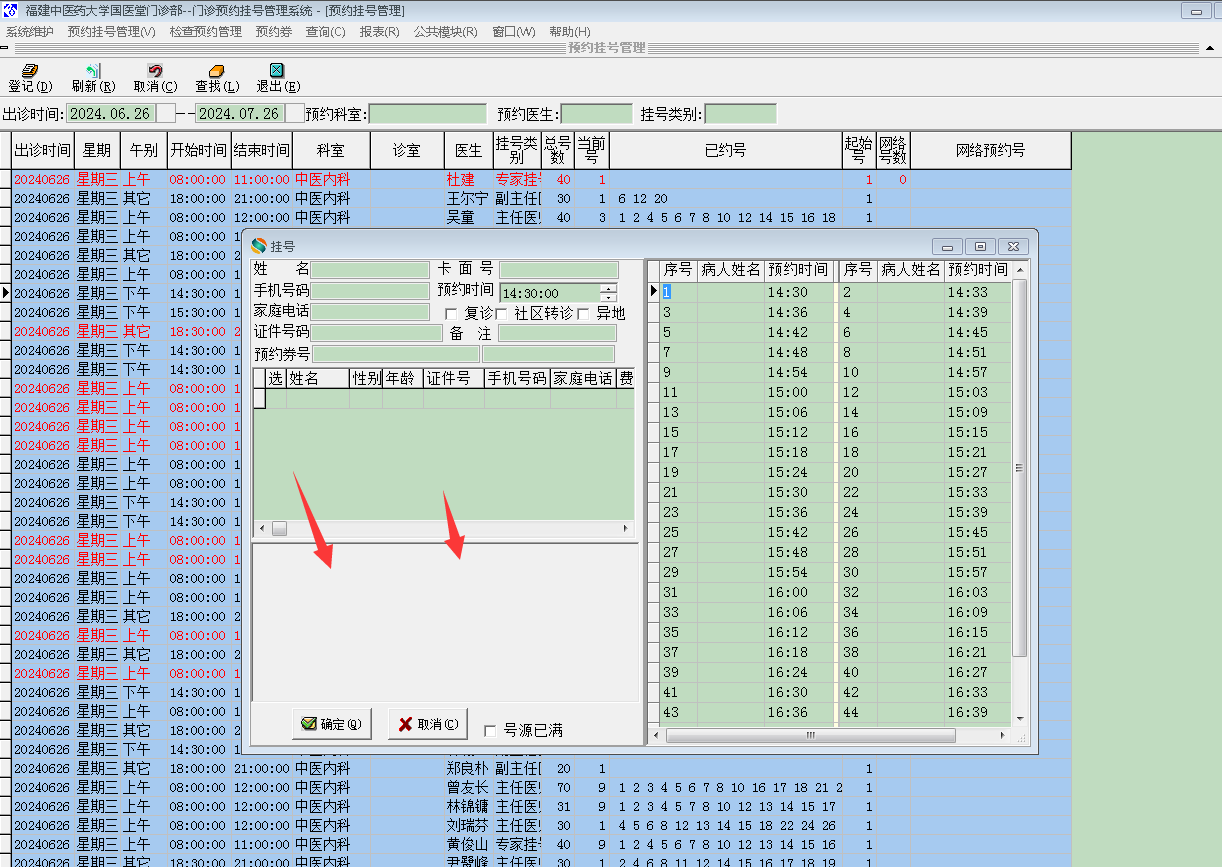Image resolution: width=1222 pixels, height=867 pixels.
Task: Close the 挂号 dialog window
Action: tap(1013, 246)
